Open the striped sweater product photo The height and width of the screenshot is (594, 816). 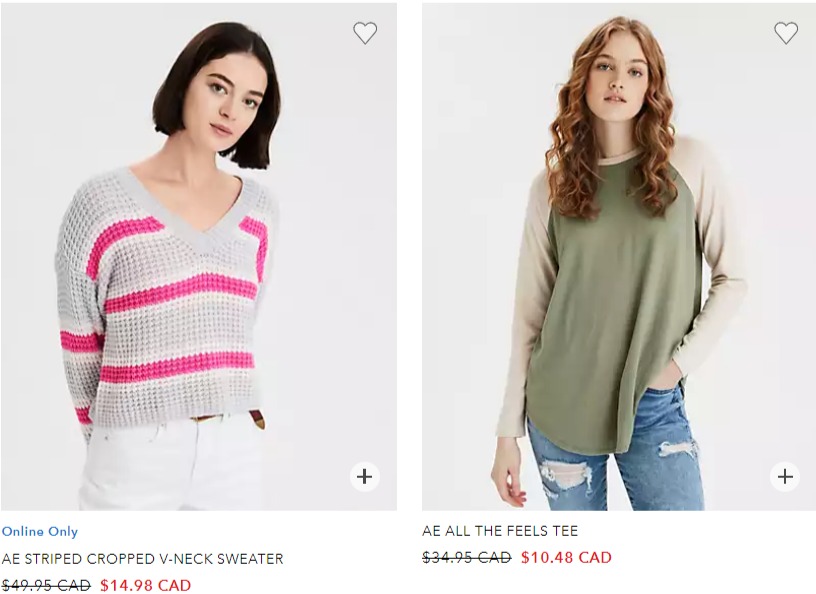coord(199,257)
